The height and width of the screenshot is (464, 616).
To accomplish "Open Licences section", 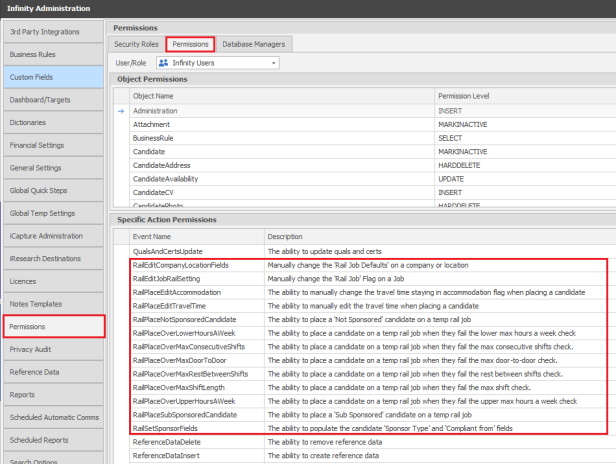I will tap(53, 281).
